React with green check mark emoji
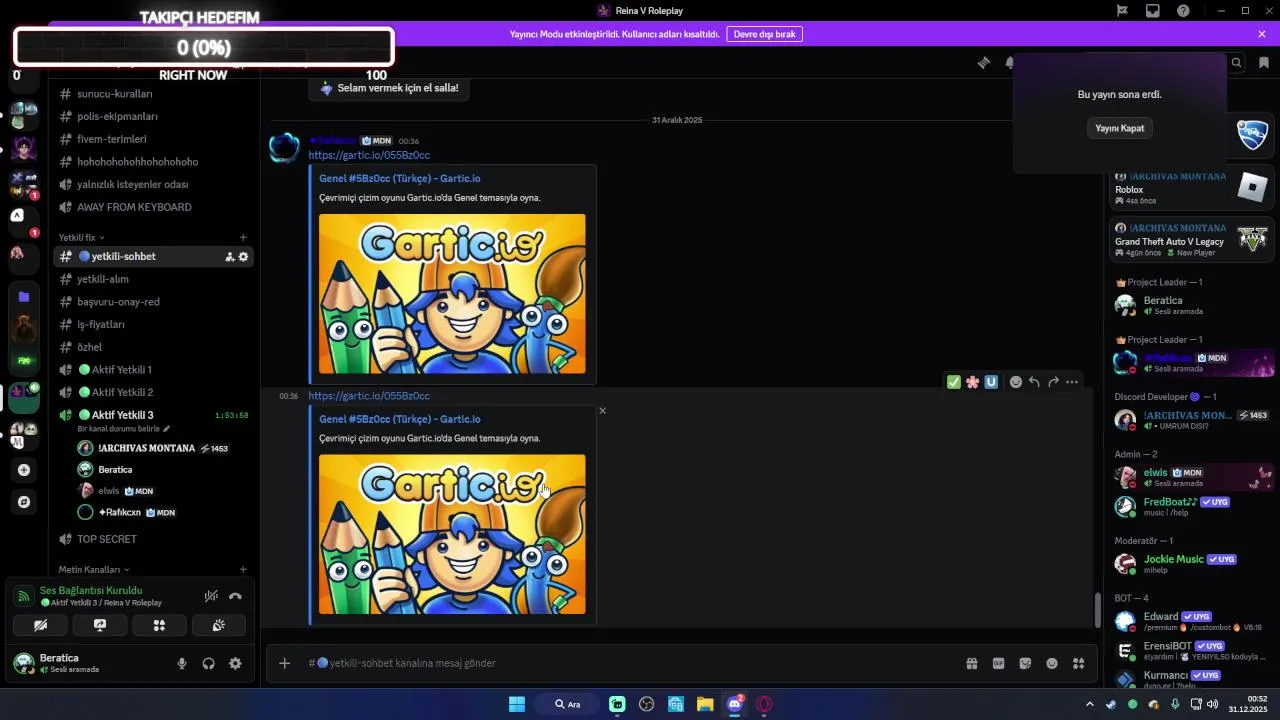 coord(954,382)
